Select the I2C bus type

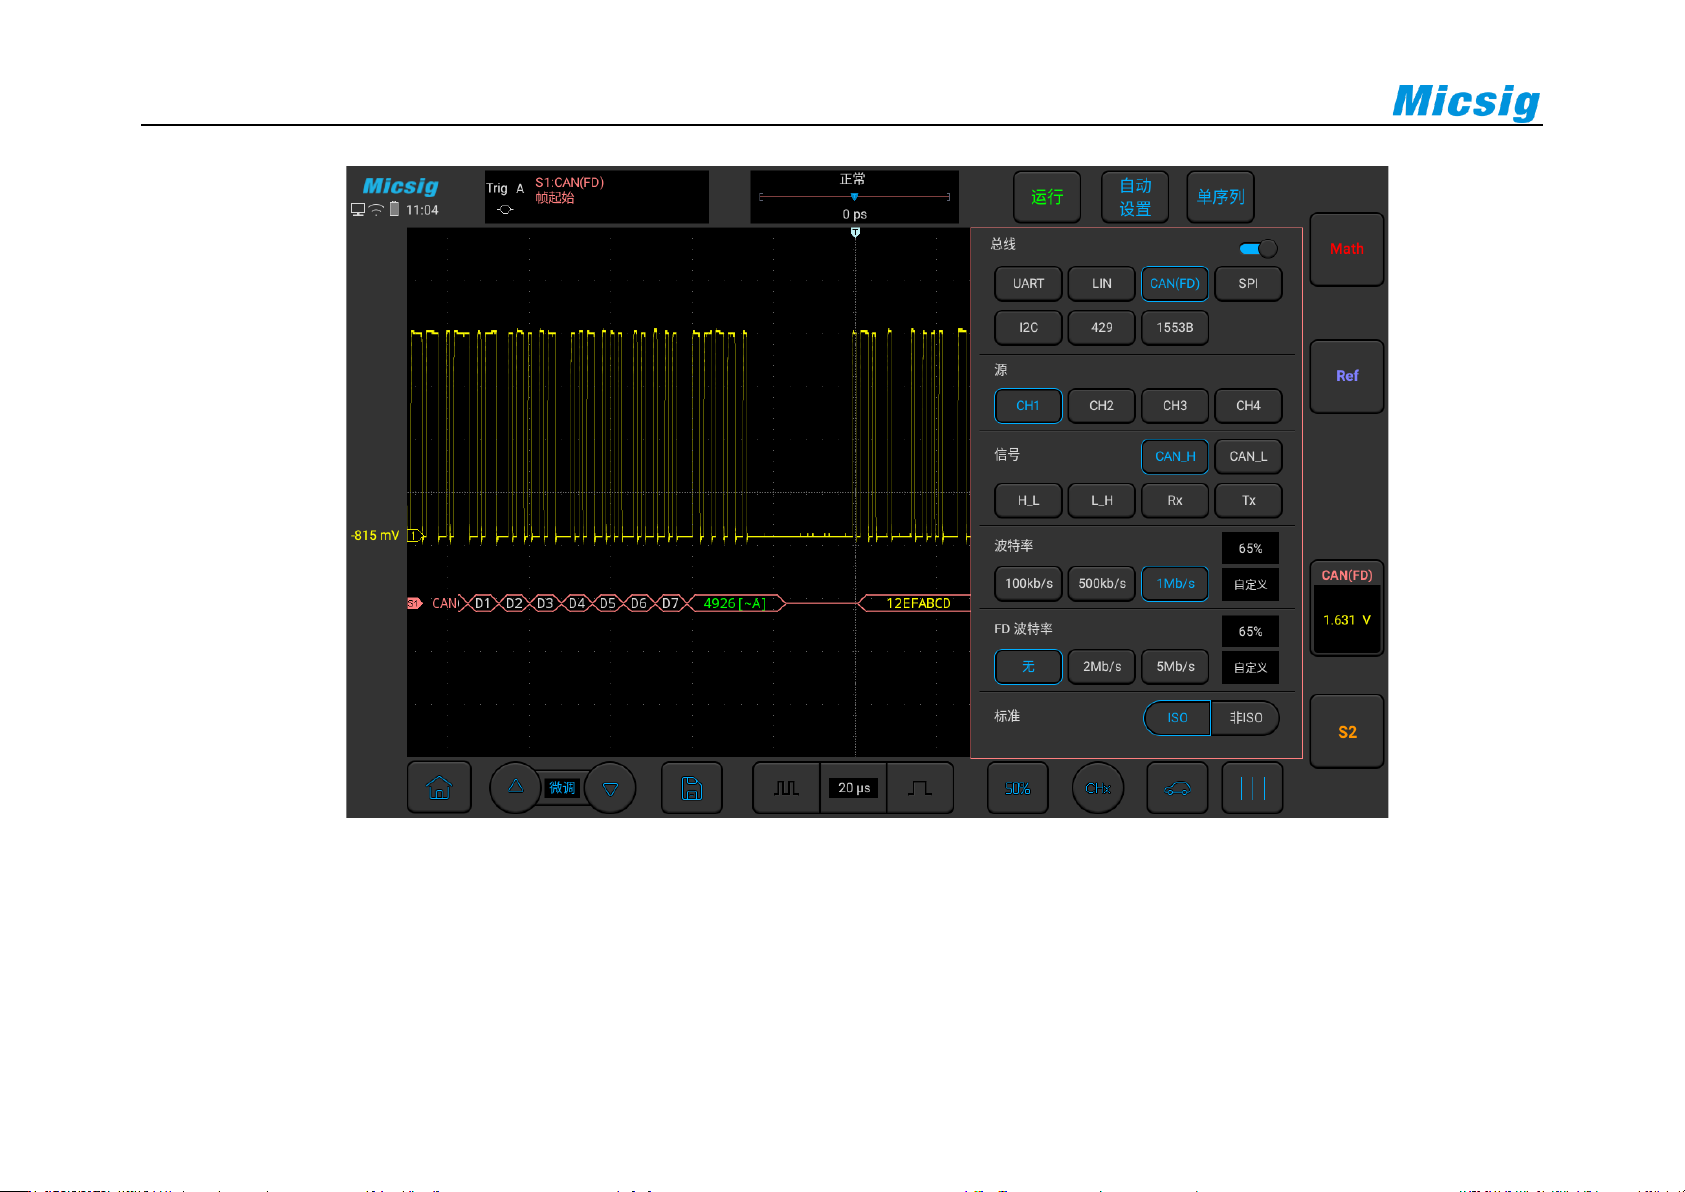(x=1028, y=328)
